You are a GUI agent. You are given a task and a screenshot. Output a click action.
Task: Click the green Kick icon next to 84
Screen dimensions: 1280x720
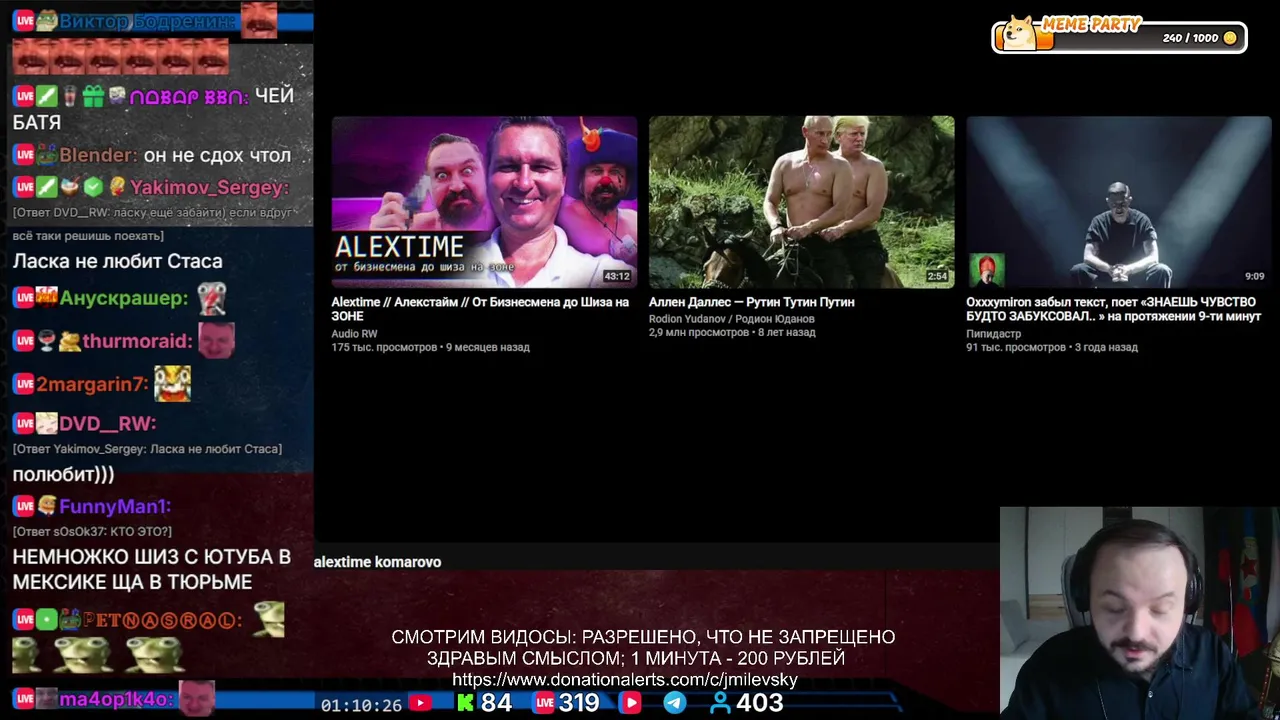(x=466, y=703)
